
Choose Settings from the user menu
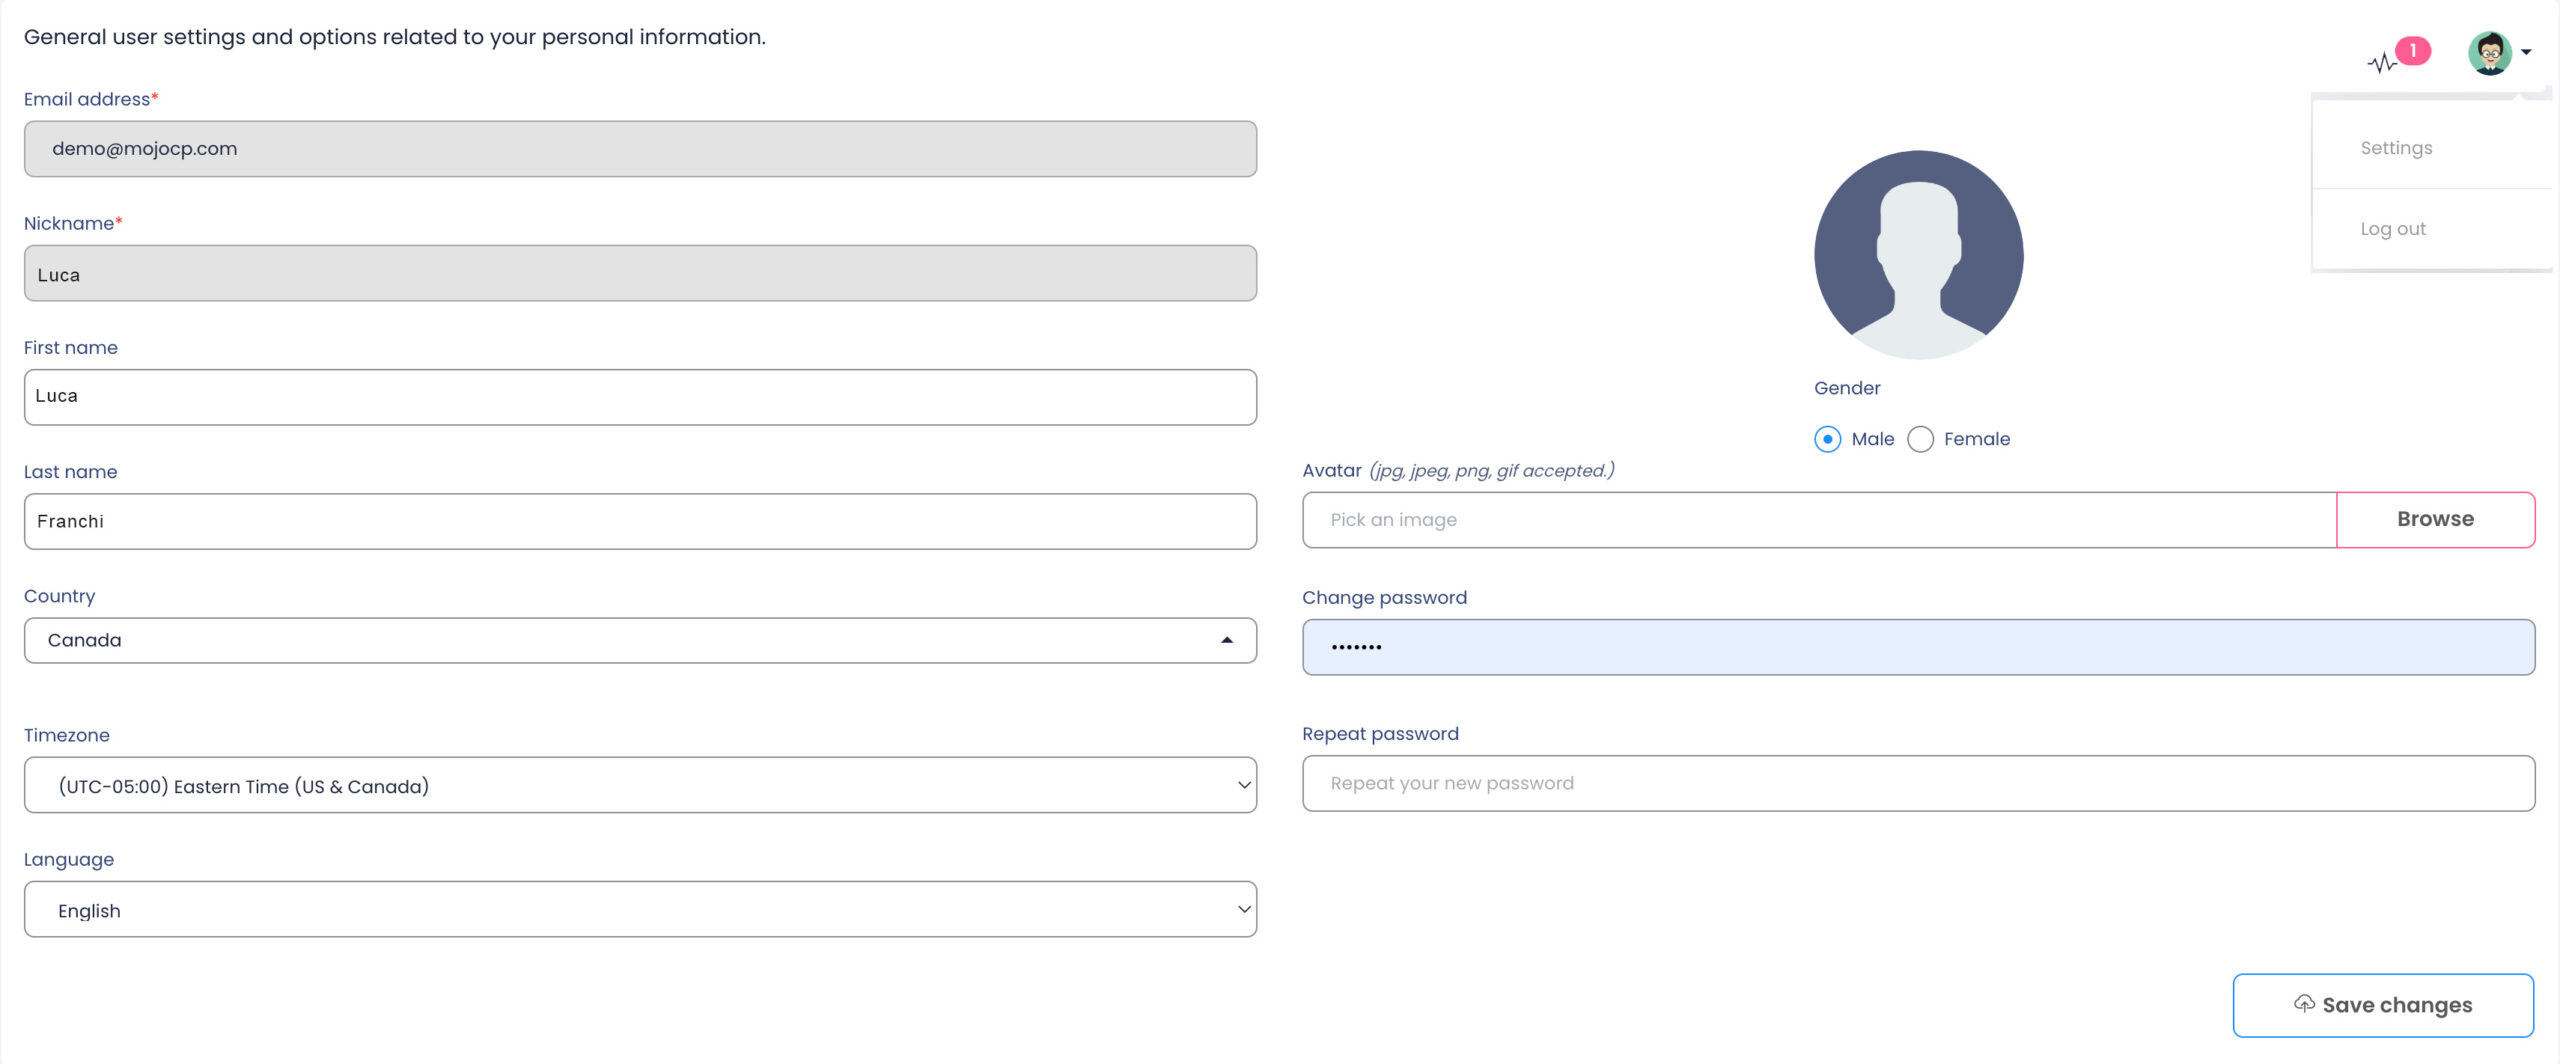coord(2396,148)
